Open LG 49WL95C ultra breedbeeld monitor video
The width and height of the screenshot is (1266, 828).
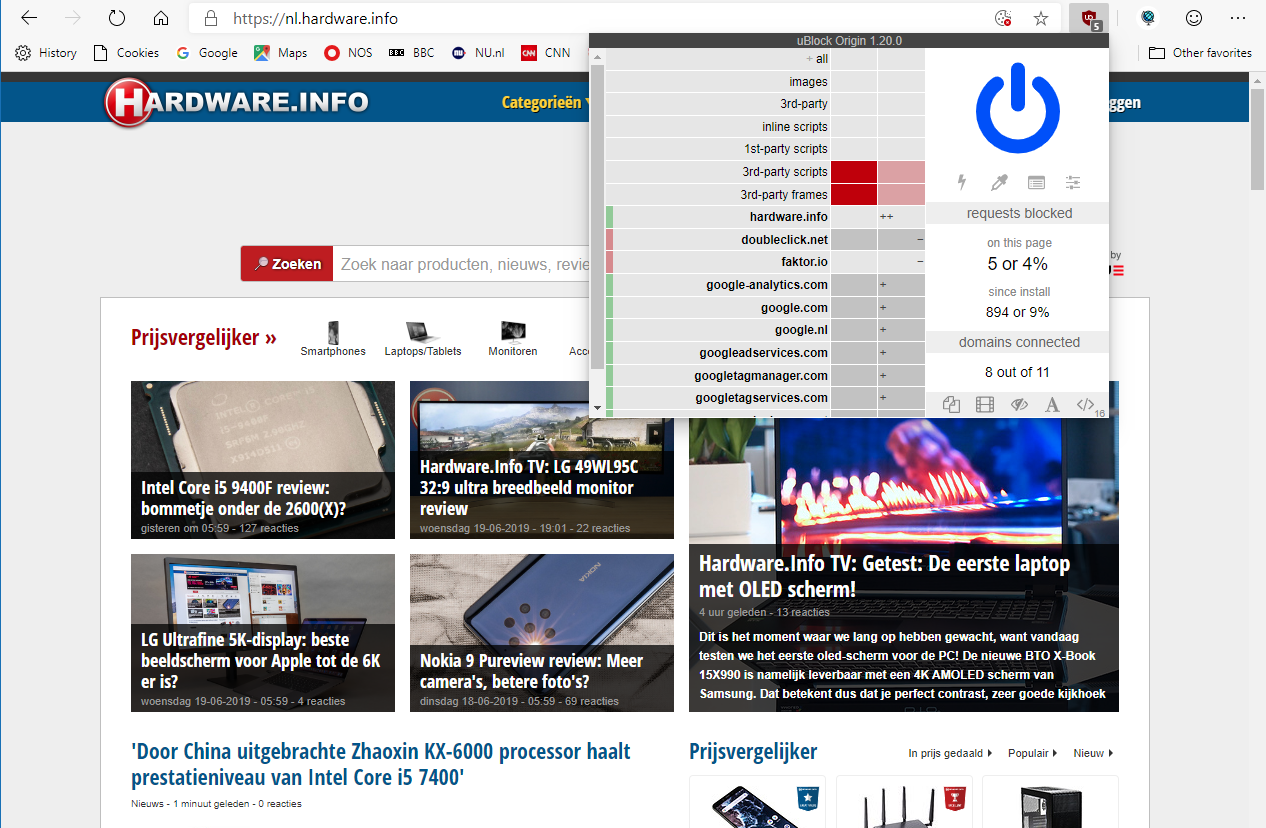pyautogui.click(x=542, y=460)
